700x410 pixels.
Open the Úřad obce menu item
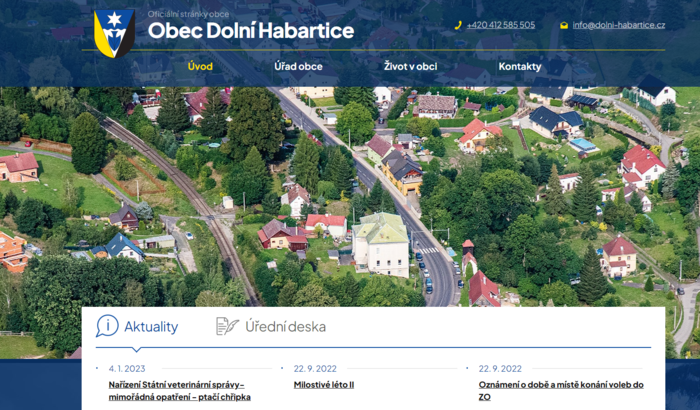pyautogui.click(x=298, y=67)
